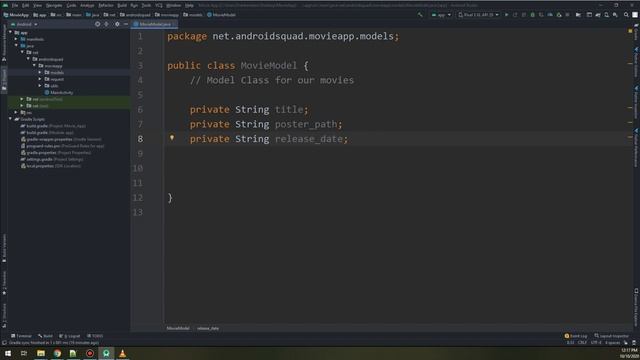Screen dimensions: 640x360
Task: Run the app with the green play button
Action: (x=507, y=15)
